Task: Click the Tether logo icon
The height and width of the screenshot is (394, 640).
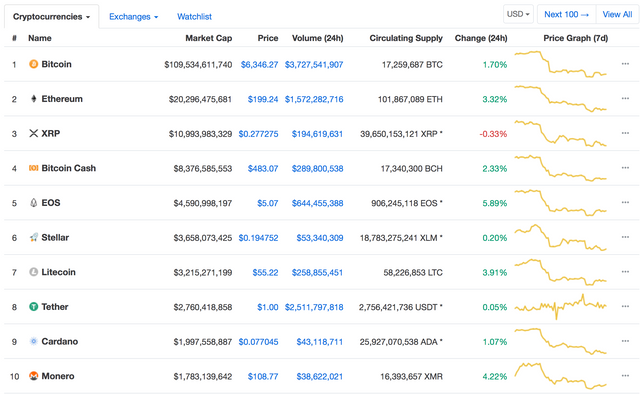Action: click(33, 307)
